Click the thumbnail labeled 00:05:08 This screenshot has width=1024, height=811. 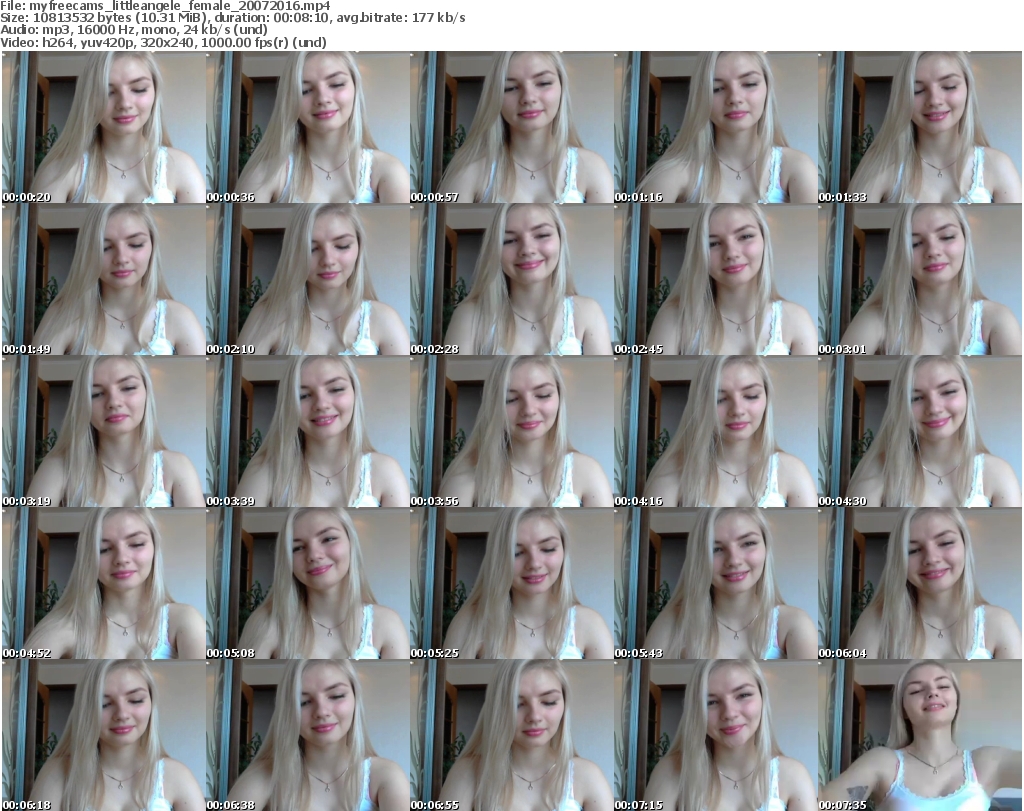pyautogui.click(x=308, y=584)
